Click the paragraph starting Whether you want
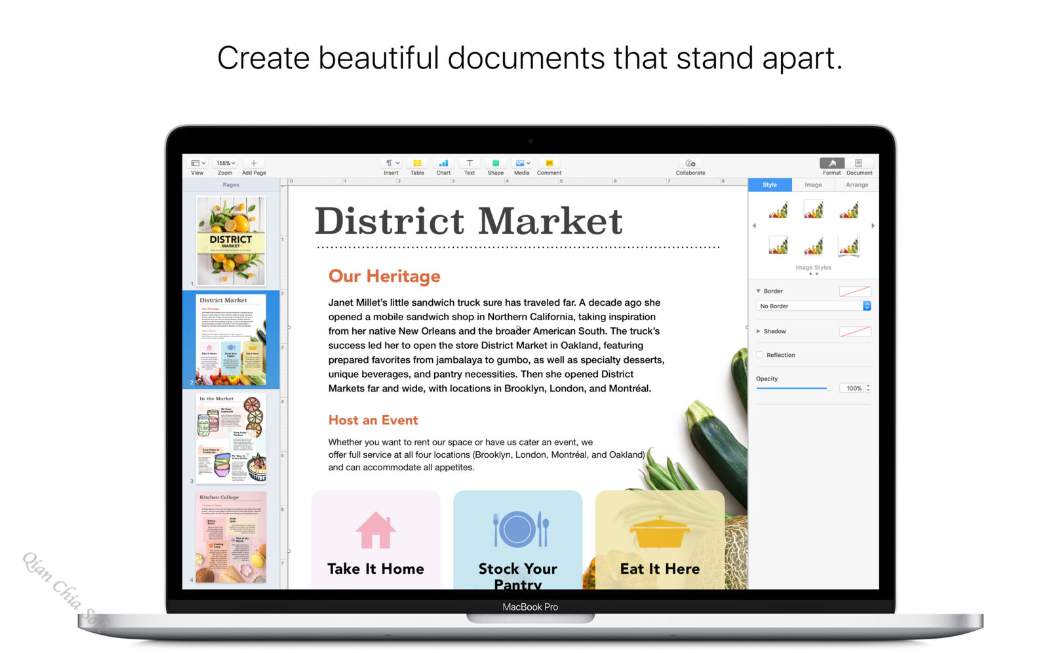Screen dimensions: 1054x653 [x=487, y=455]
